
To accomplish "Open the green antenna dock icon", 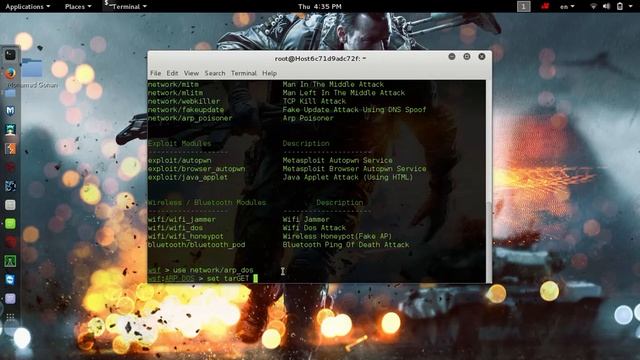I will [10, 261].
